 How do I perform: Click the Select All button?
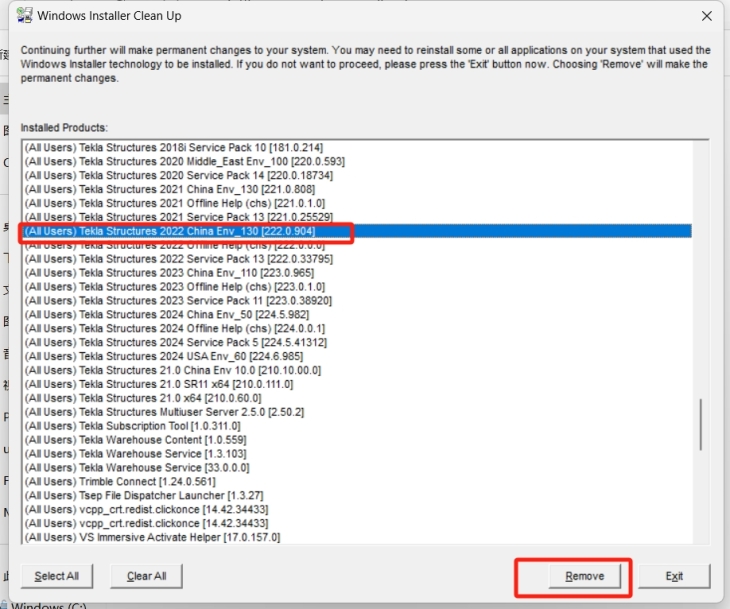(x=57, y=576)
